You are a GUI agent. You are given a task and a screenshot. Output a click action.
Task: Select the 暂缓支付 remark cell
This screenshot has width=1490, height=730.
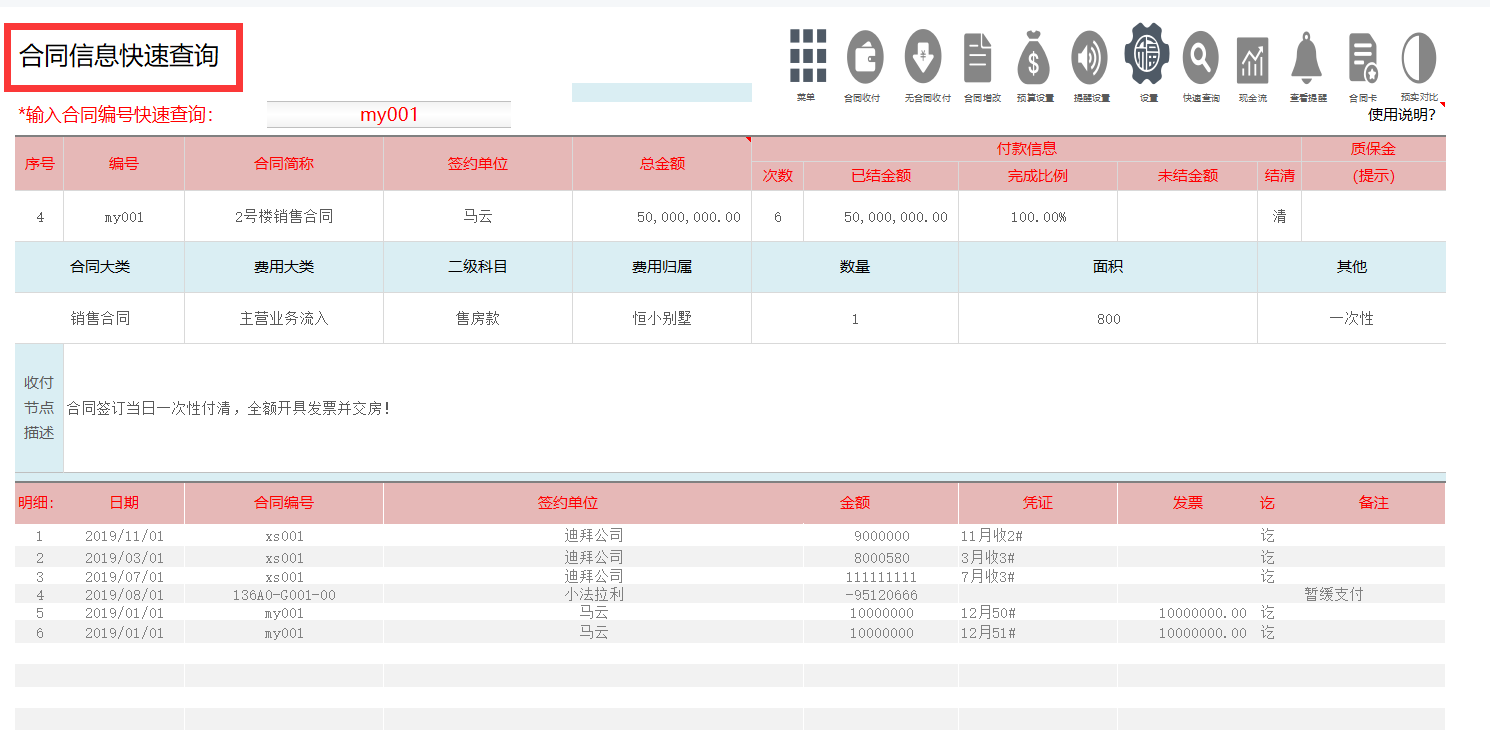[1374, 595]
